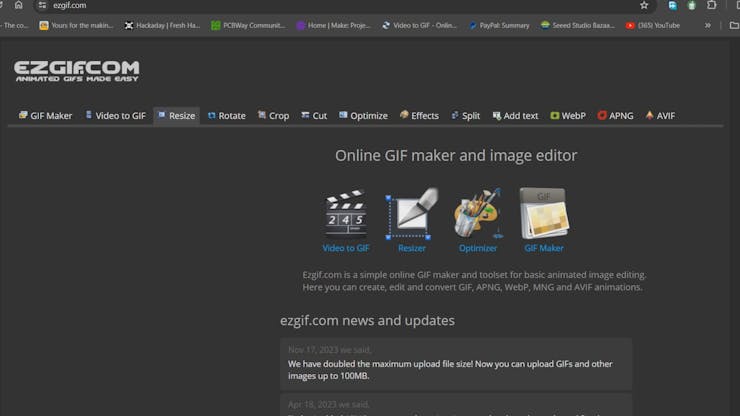Open the Video to GIF - Online bookmark

(420, 25)
